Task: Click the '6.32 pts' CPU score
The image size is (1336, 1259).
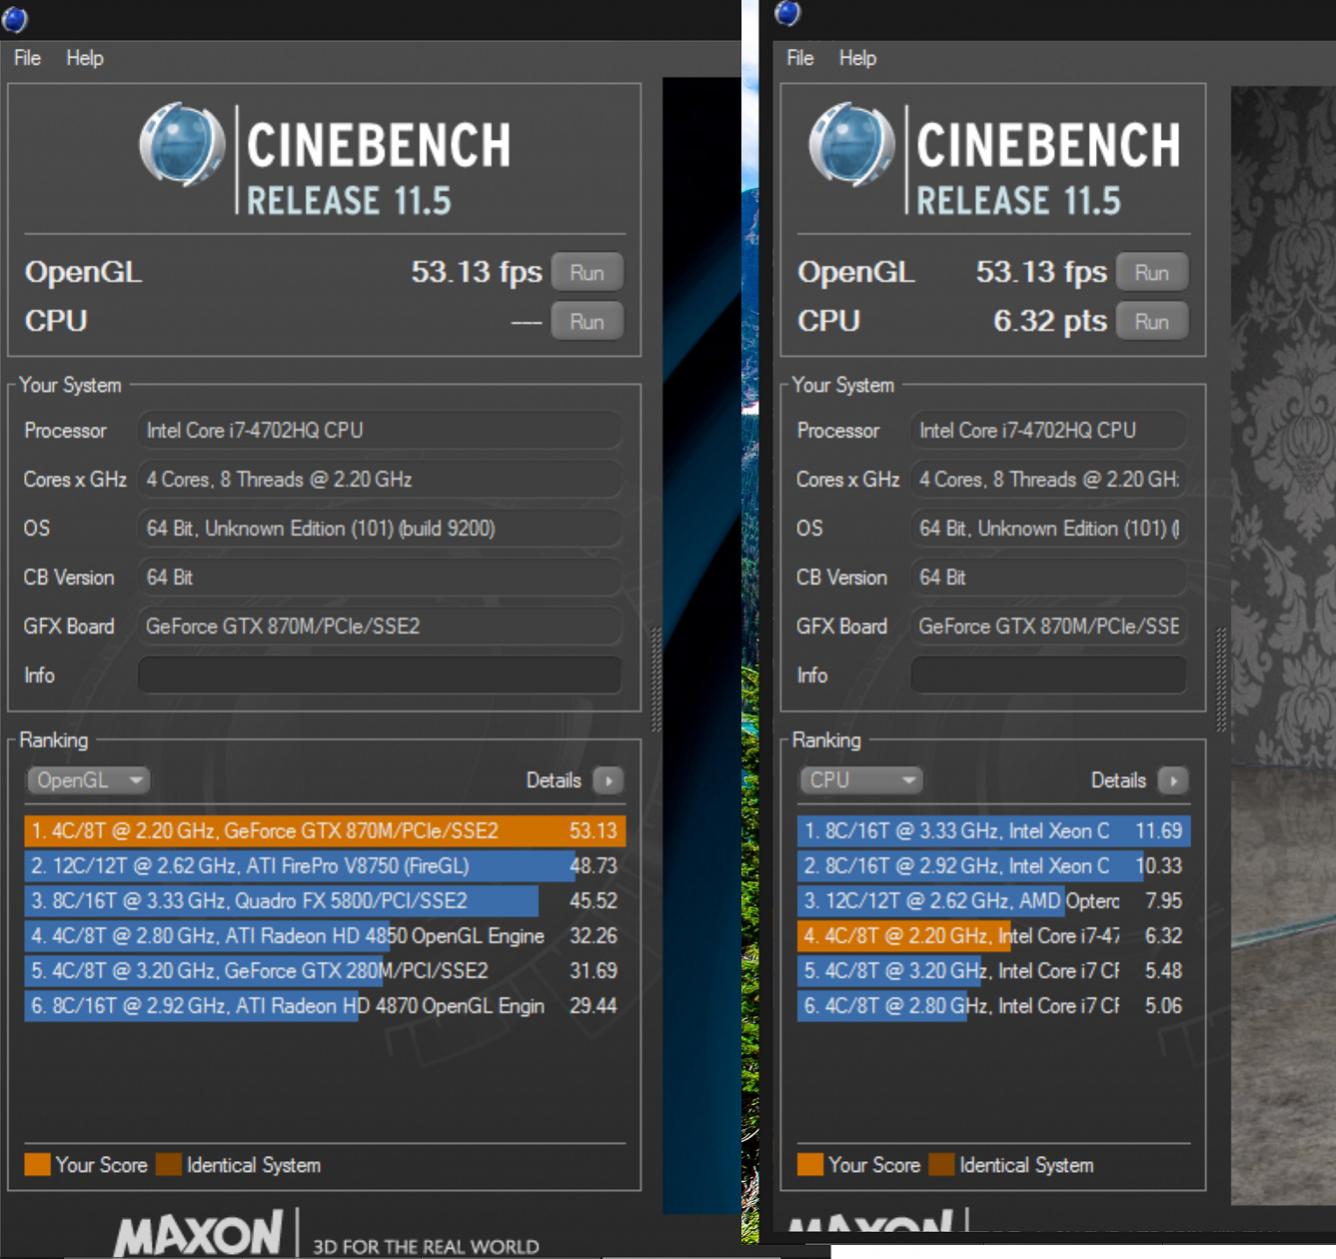Action: [x=1050, y=321]
